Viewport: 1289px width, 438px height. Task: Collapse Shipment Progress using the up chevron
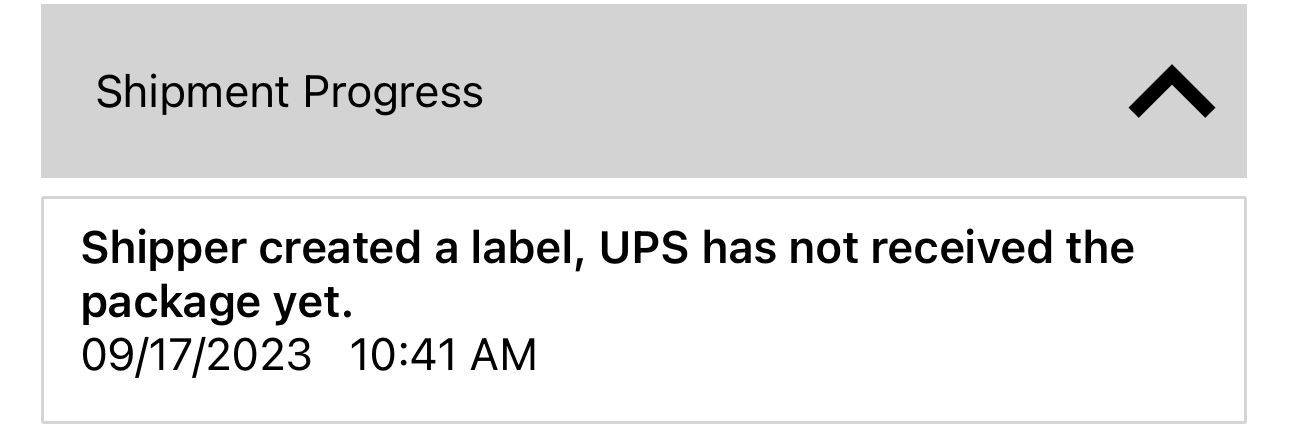pyautogui.click(x=1171, y=92)
